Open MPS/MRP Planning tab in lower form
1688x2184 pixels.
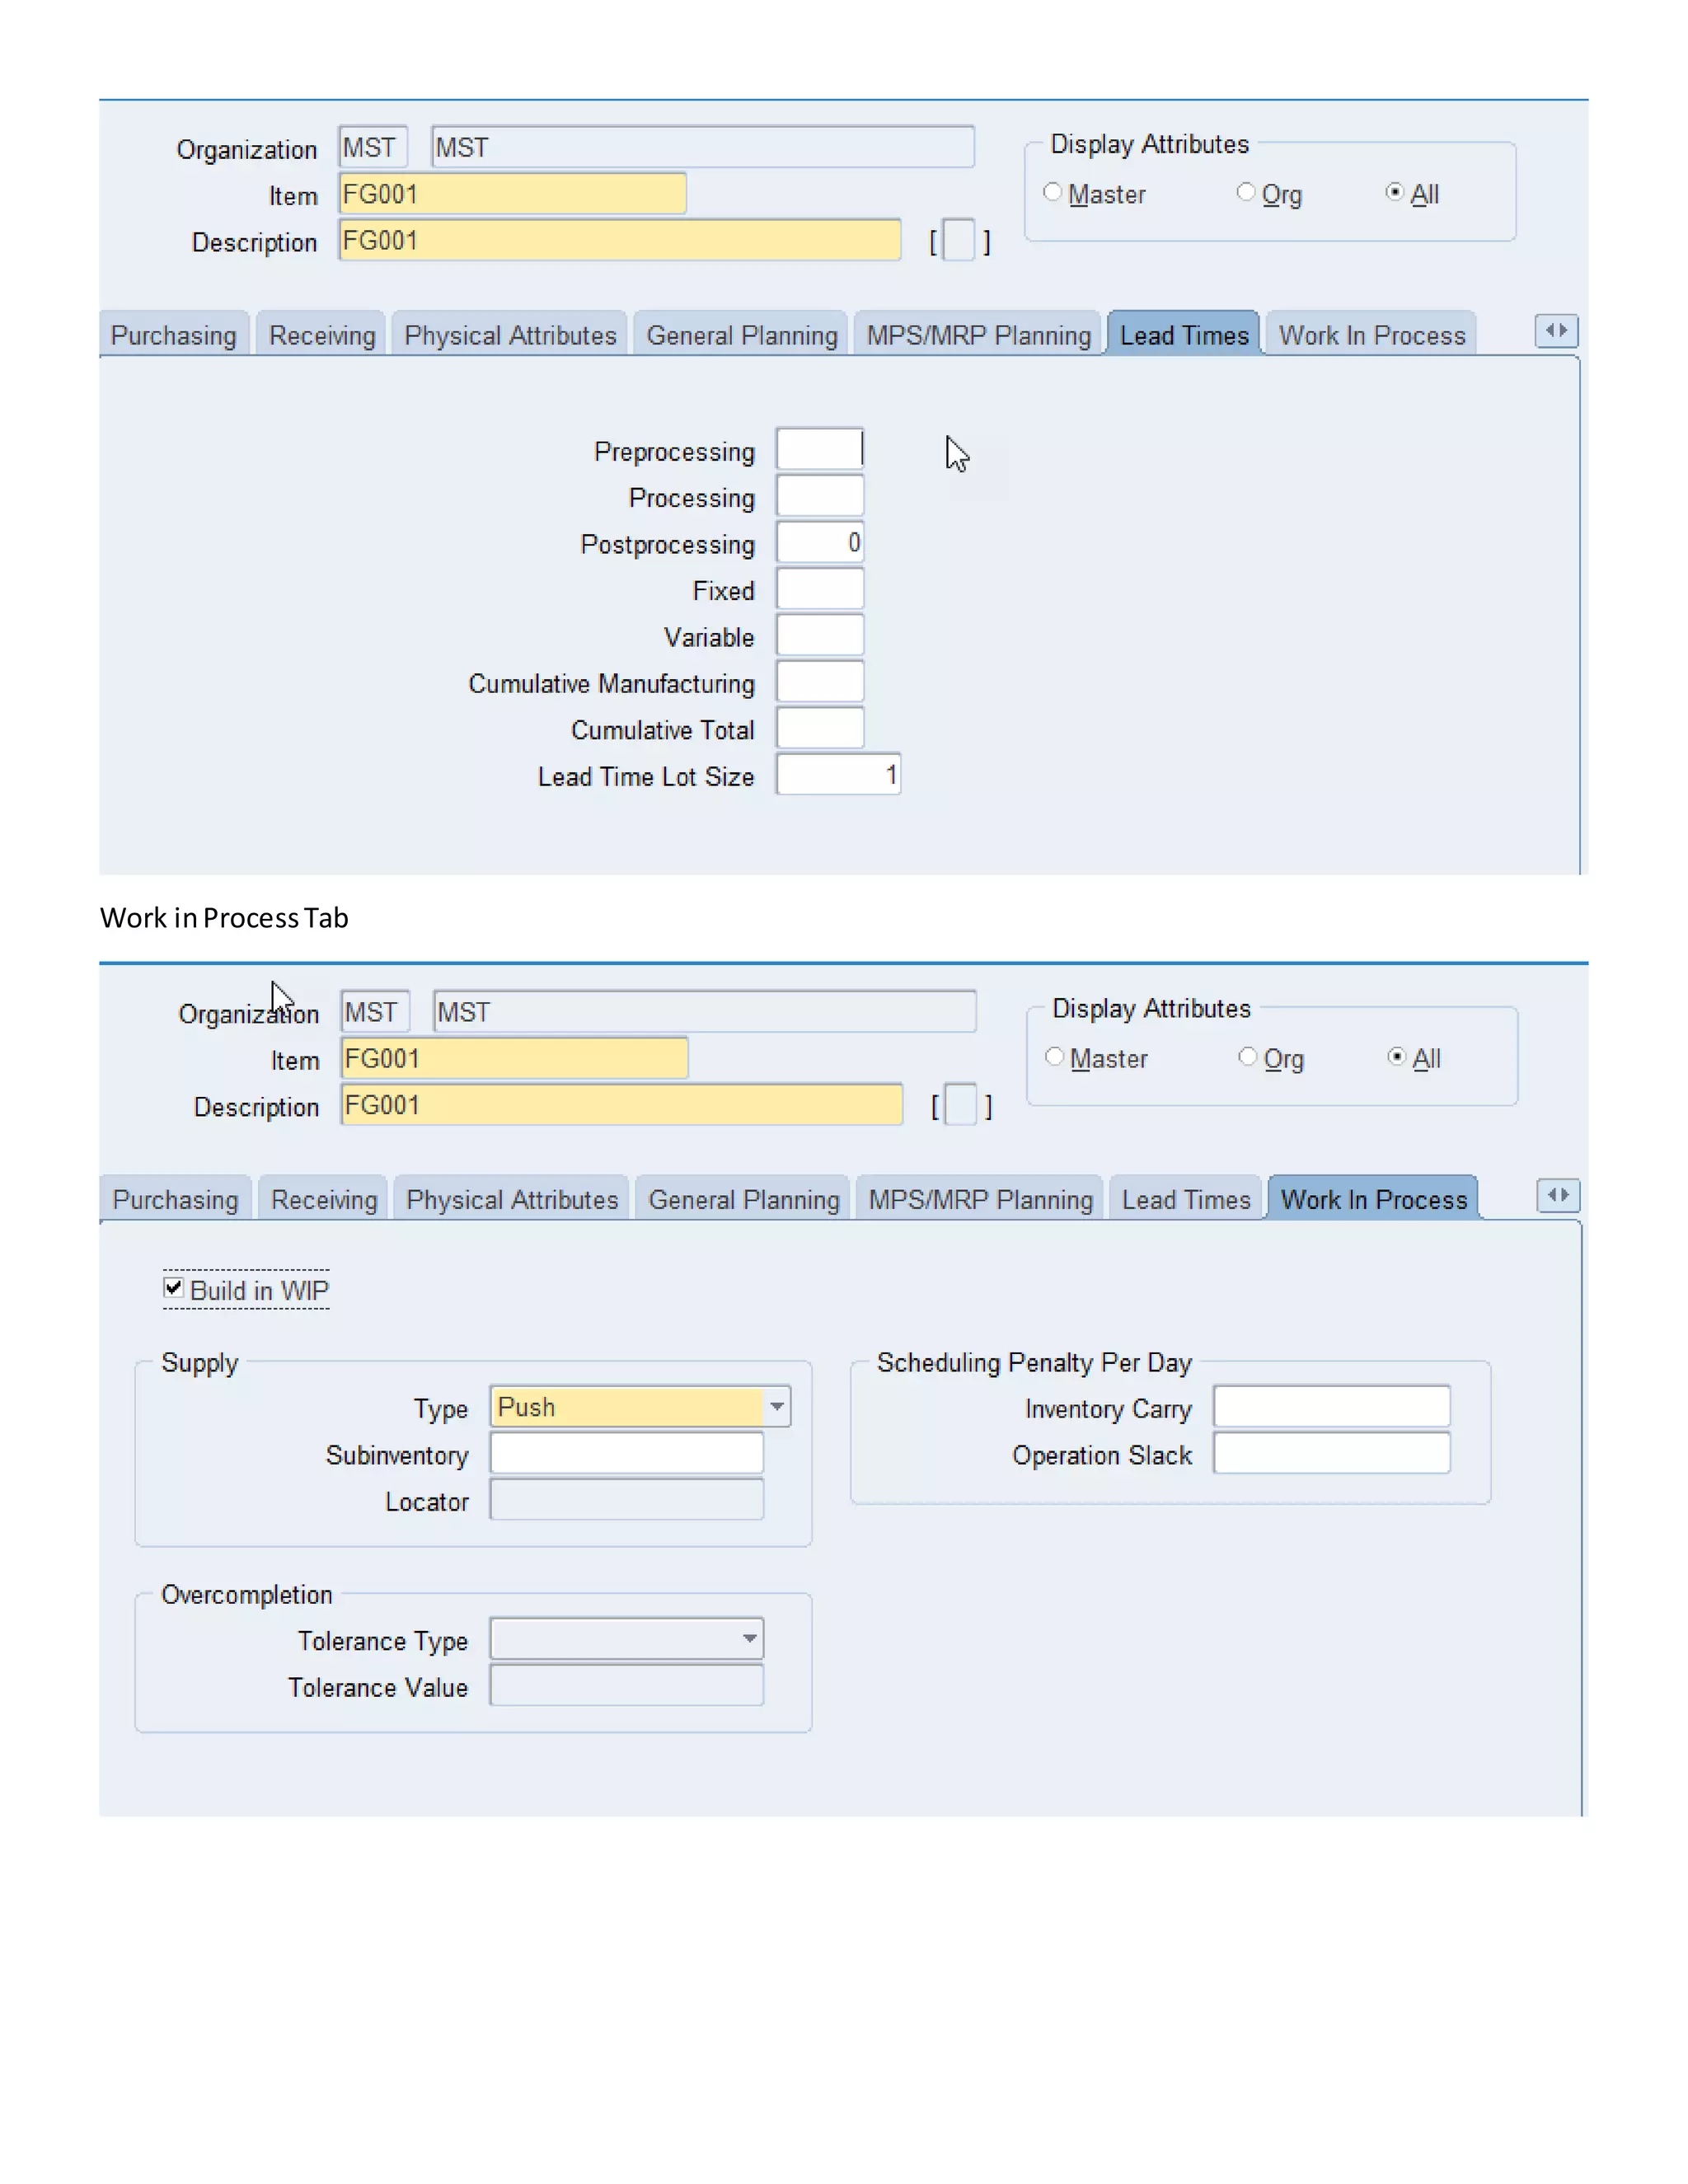tap(980, 1199)
